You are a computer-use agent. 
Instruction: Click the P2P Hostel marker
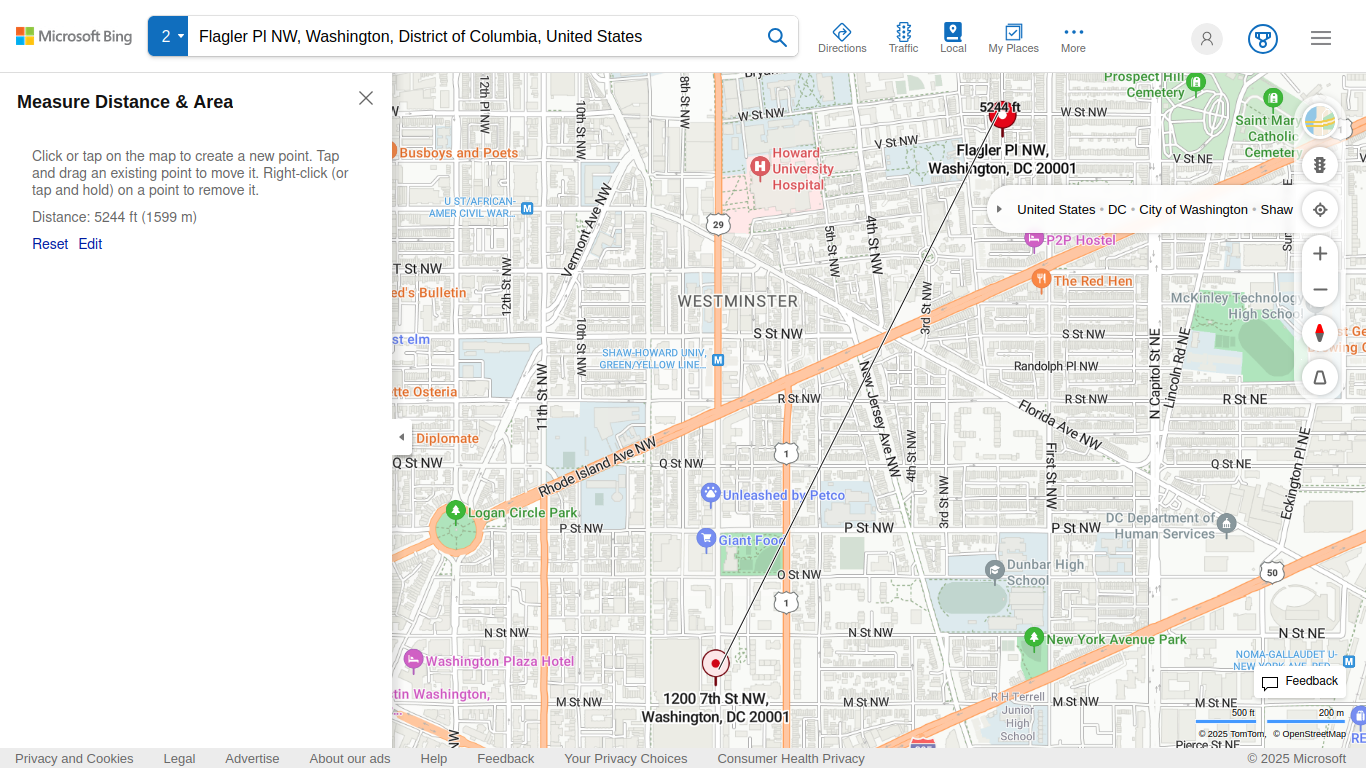pyautogui.click(x=1034, y=239)
